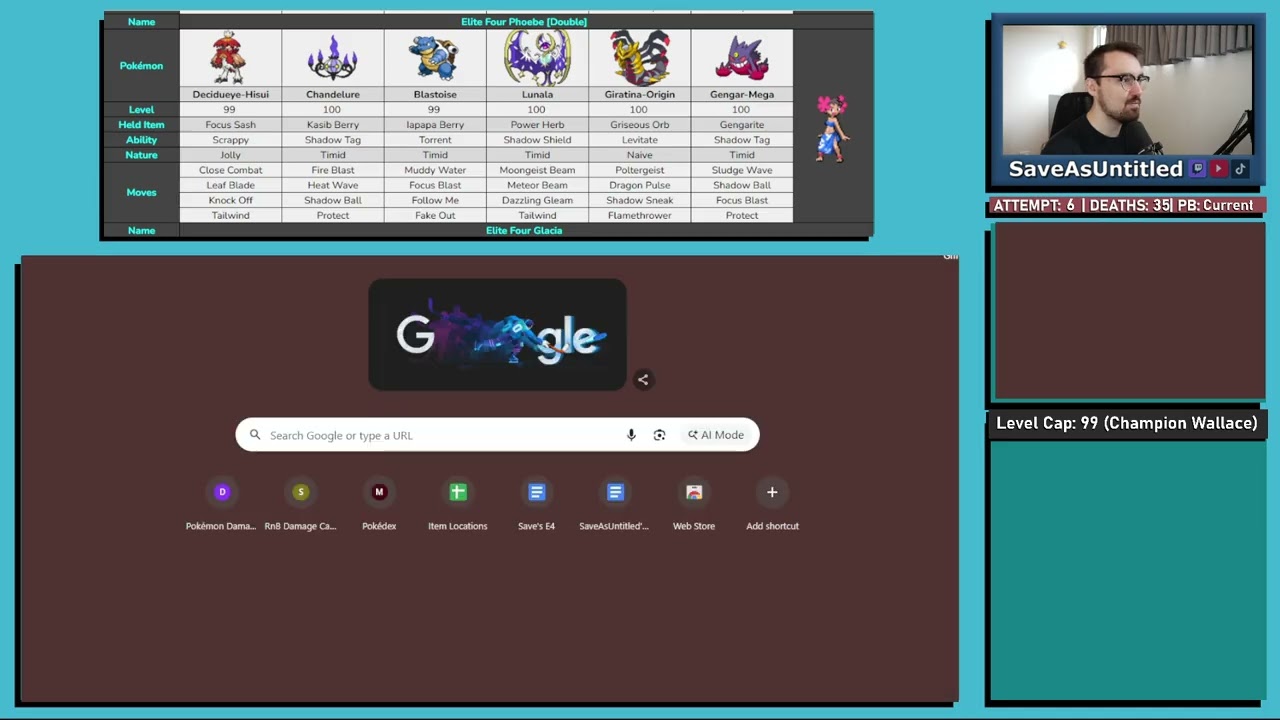This screenshot has width=1280, height=720.
Task: Click the Gengar-Mega sprite
Action: (x=742, y=58)
